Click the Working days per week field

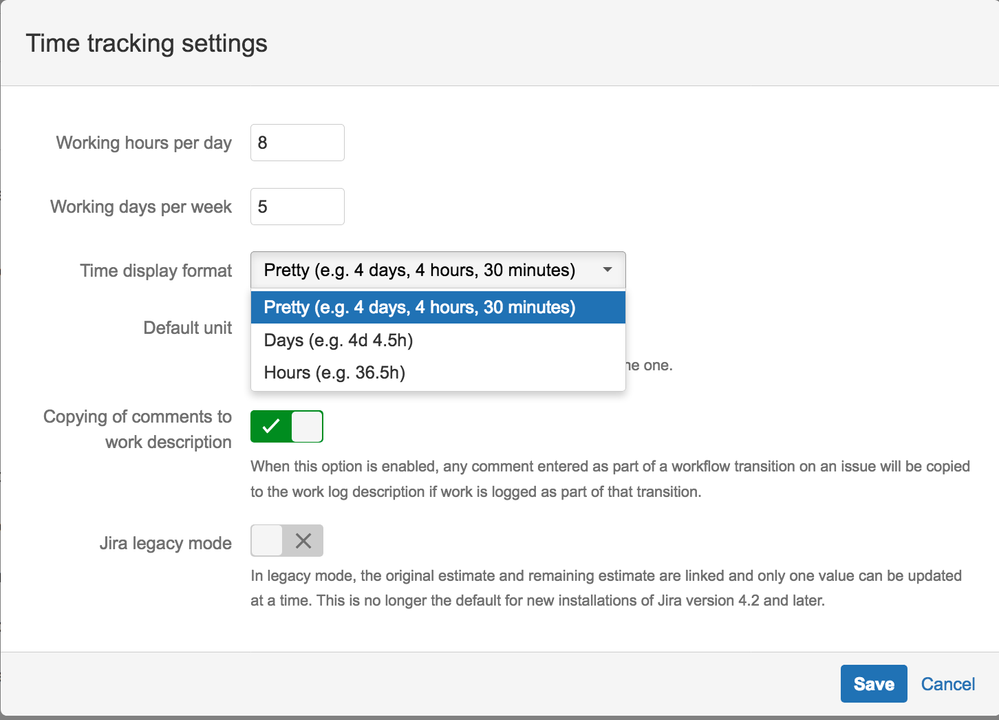click(x=297, y=207)
